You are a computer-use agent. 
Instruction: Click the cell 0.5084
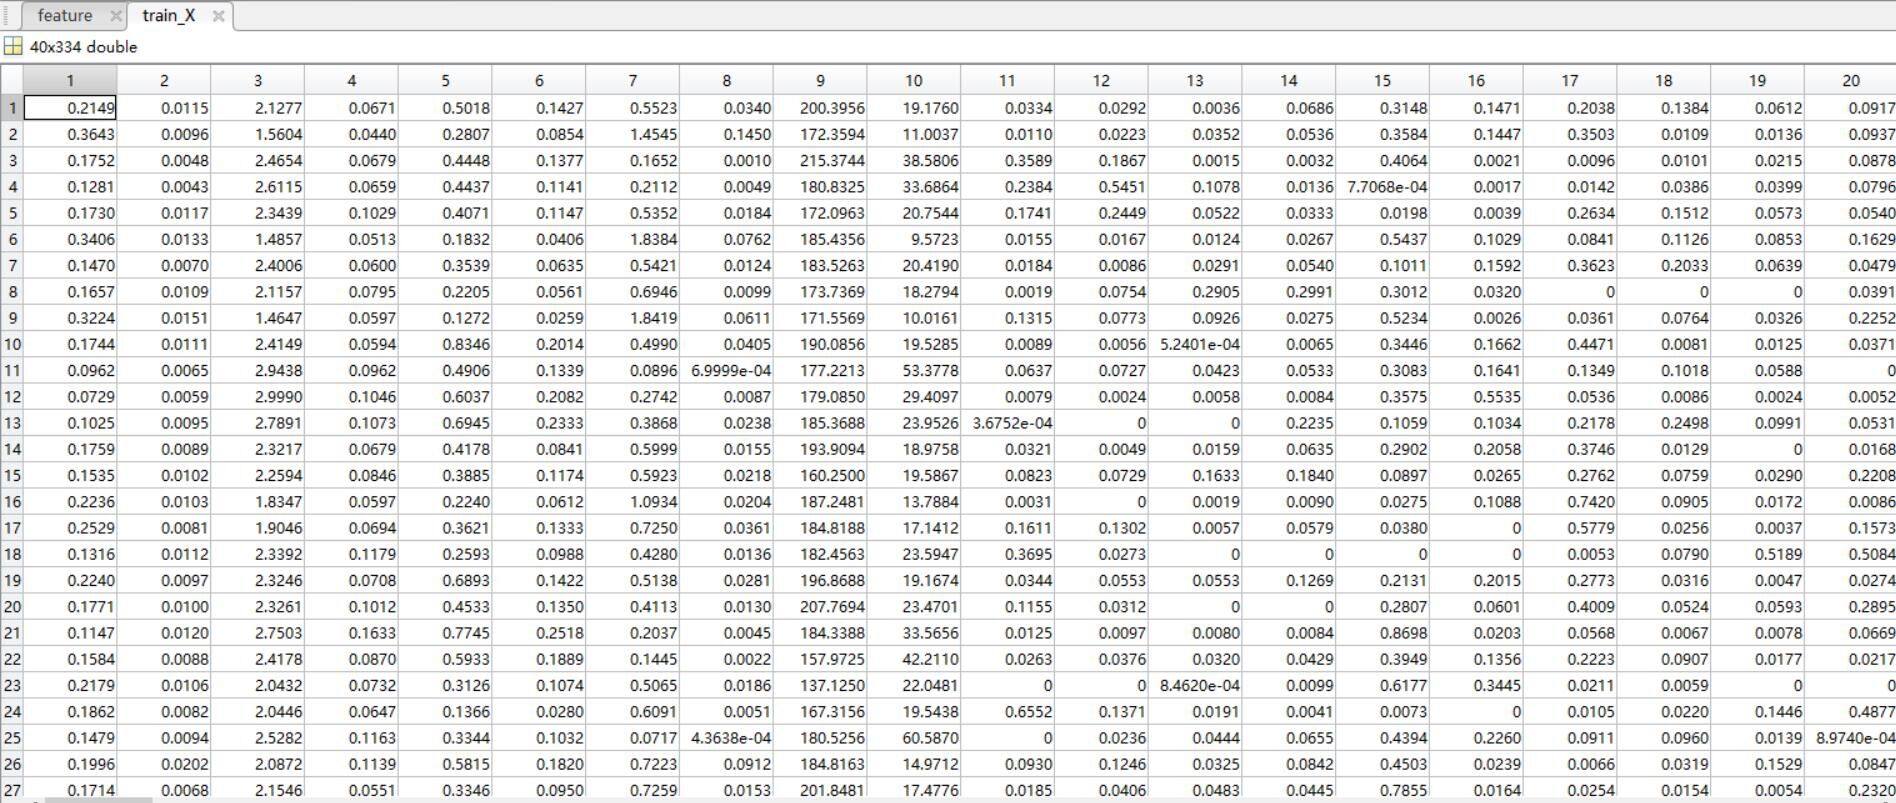pos(1851,554)
